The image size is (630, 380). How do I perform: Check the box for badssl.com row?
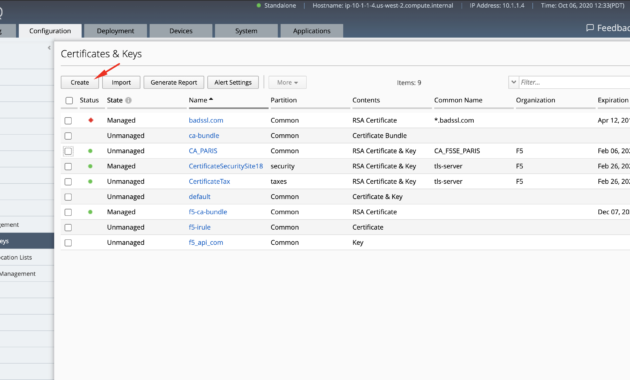tap(68, 121)
